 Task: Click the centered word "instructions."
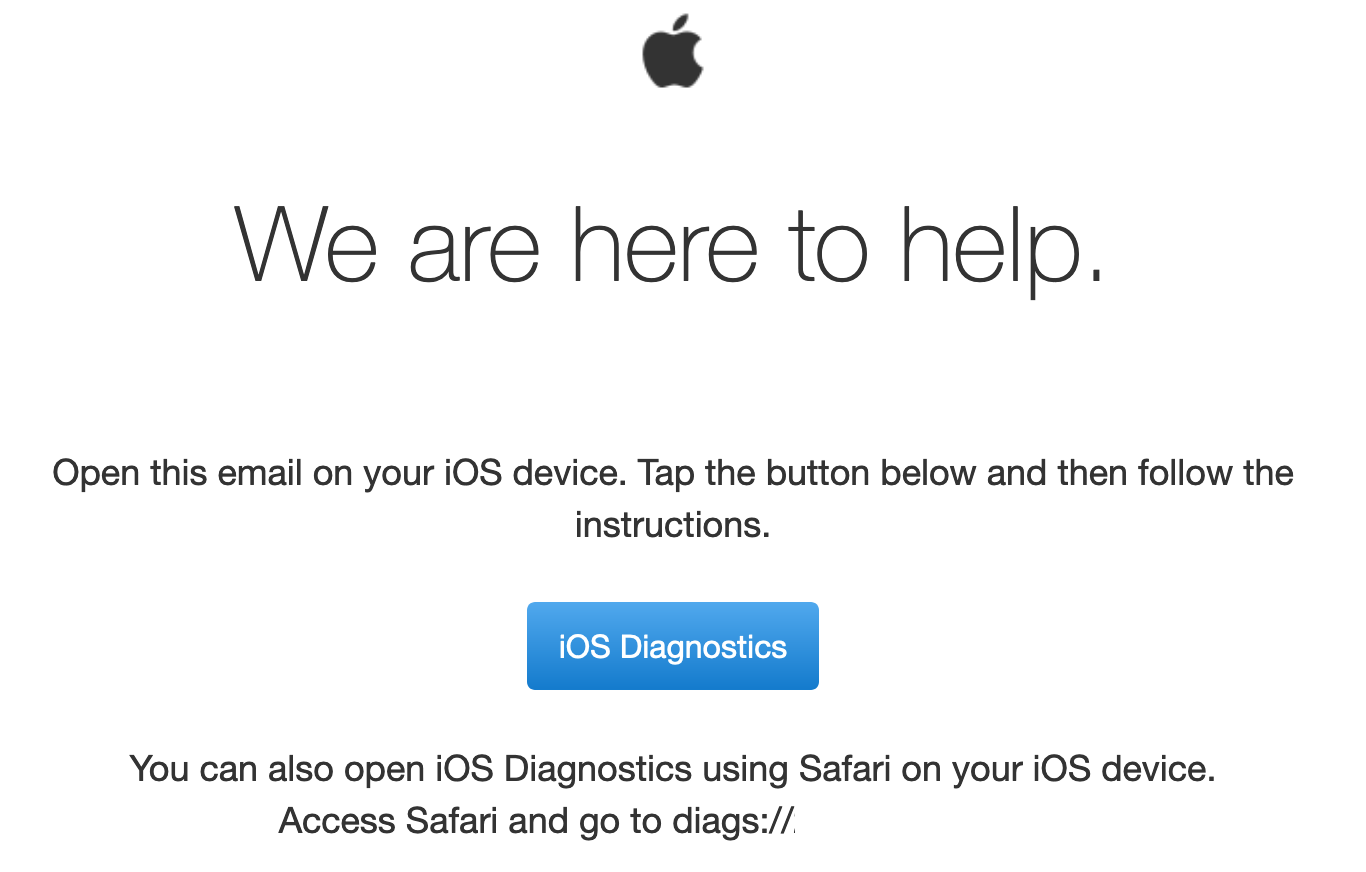coord(673,524)
